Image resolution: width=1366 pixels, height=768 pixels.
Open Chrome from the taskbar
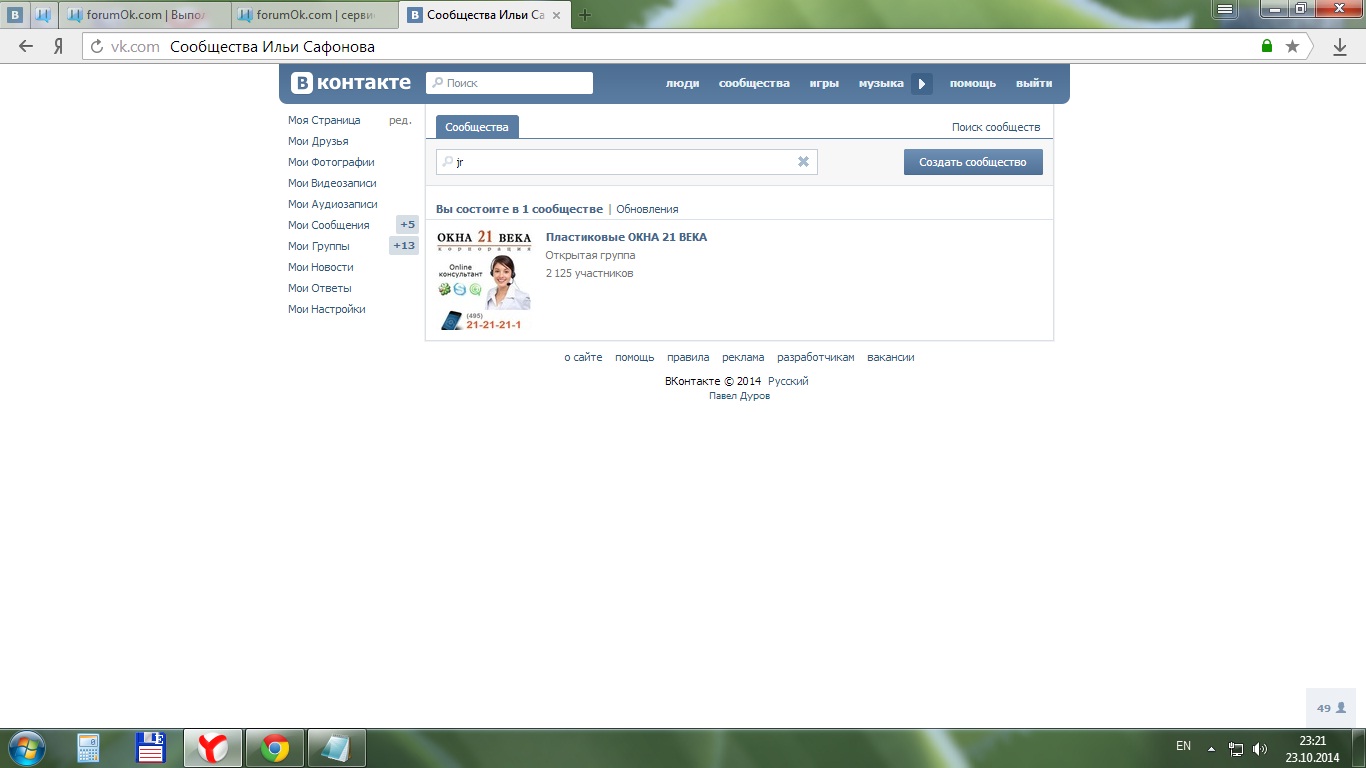[x=275, y=748]
